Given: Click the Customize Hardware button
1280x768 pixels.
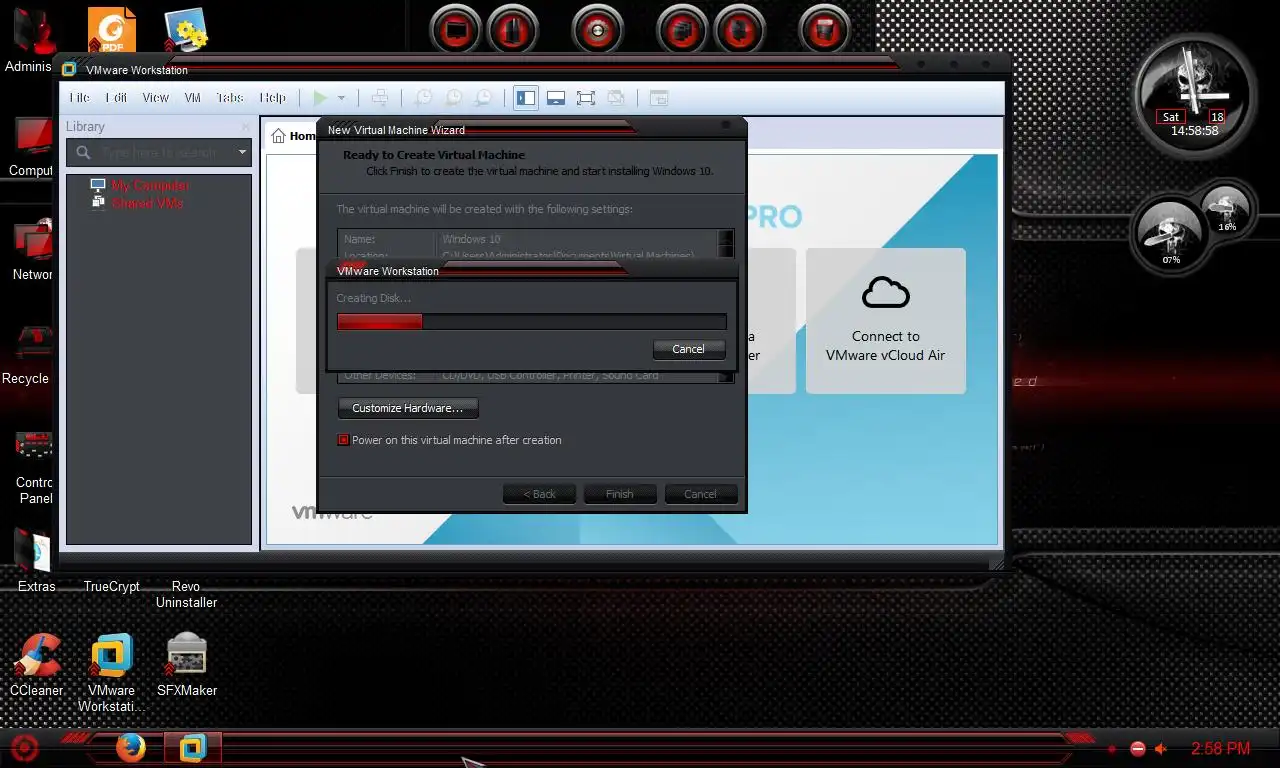Looking at the screenshot, I should click(408, 408).
